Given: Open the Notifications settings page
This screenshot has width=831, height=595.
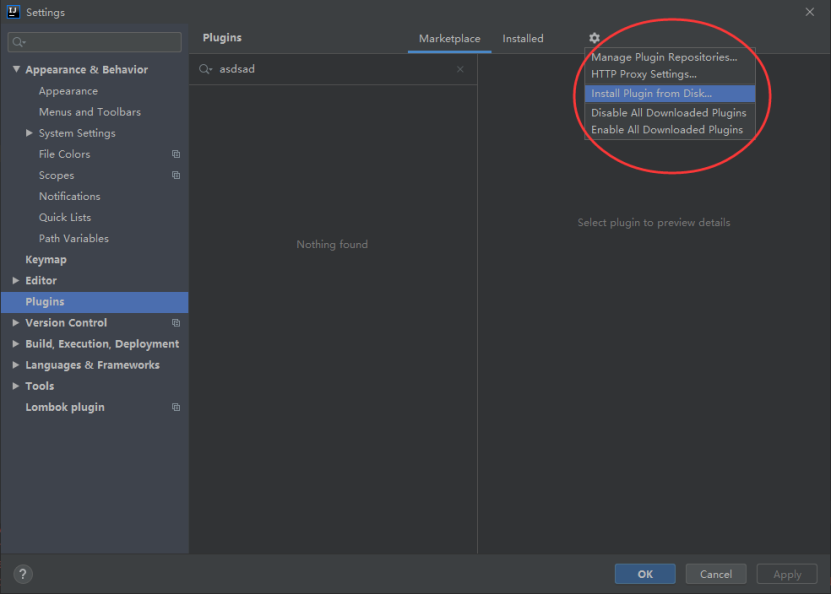Looking at the screenshot, I should coord(69,196).
